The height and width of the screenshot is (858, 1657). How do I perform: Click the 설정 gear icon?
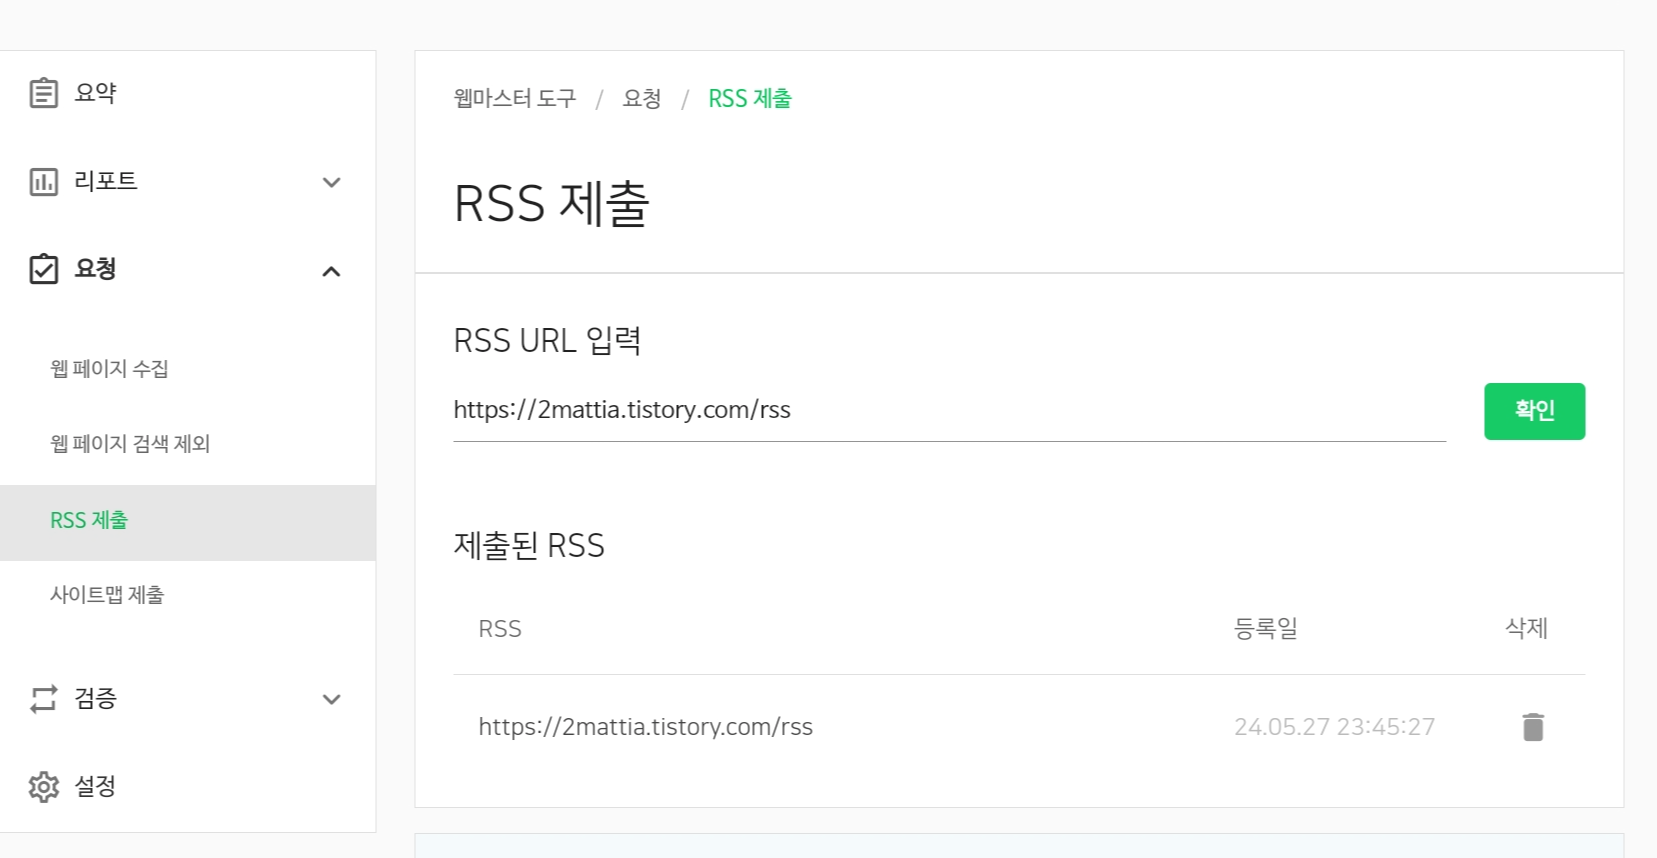coord(43,787)
